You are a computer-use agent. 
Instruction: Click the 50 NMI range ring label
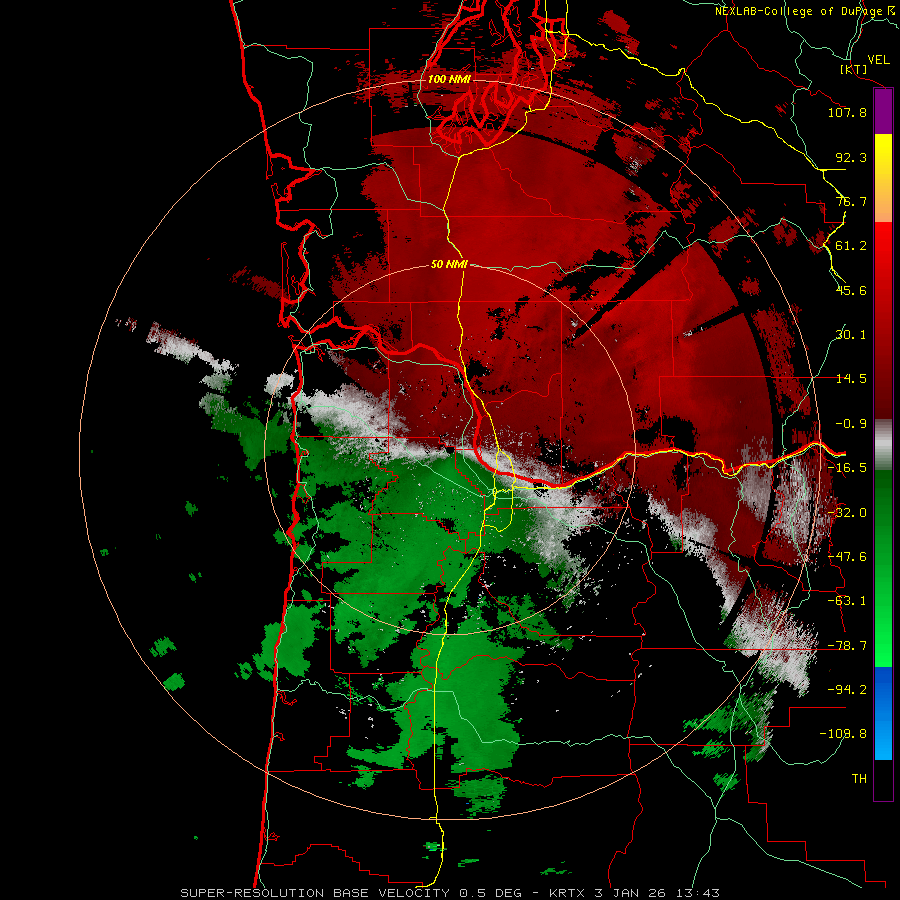tap(449, 265)
